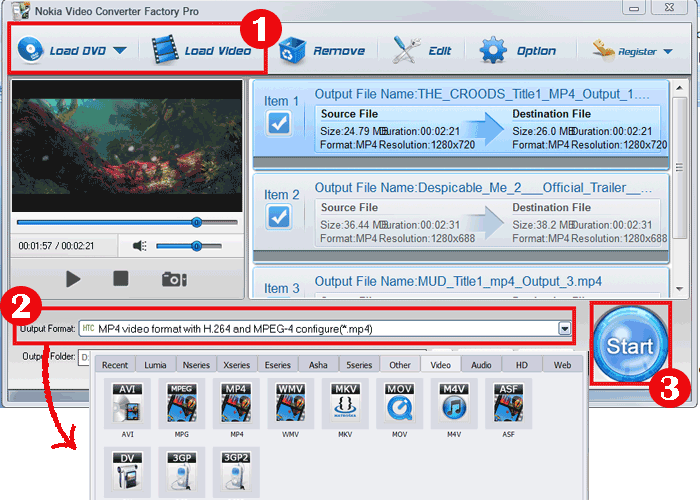
Task: Uncheck the Item 1 checkbox
Action: 279,123
